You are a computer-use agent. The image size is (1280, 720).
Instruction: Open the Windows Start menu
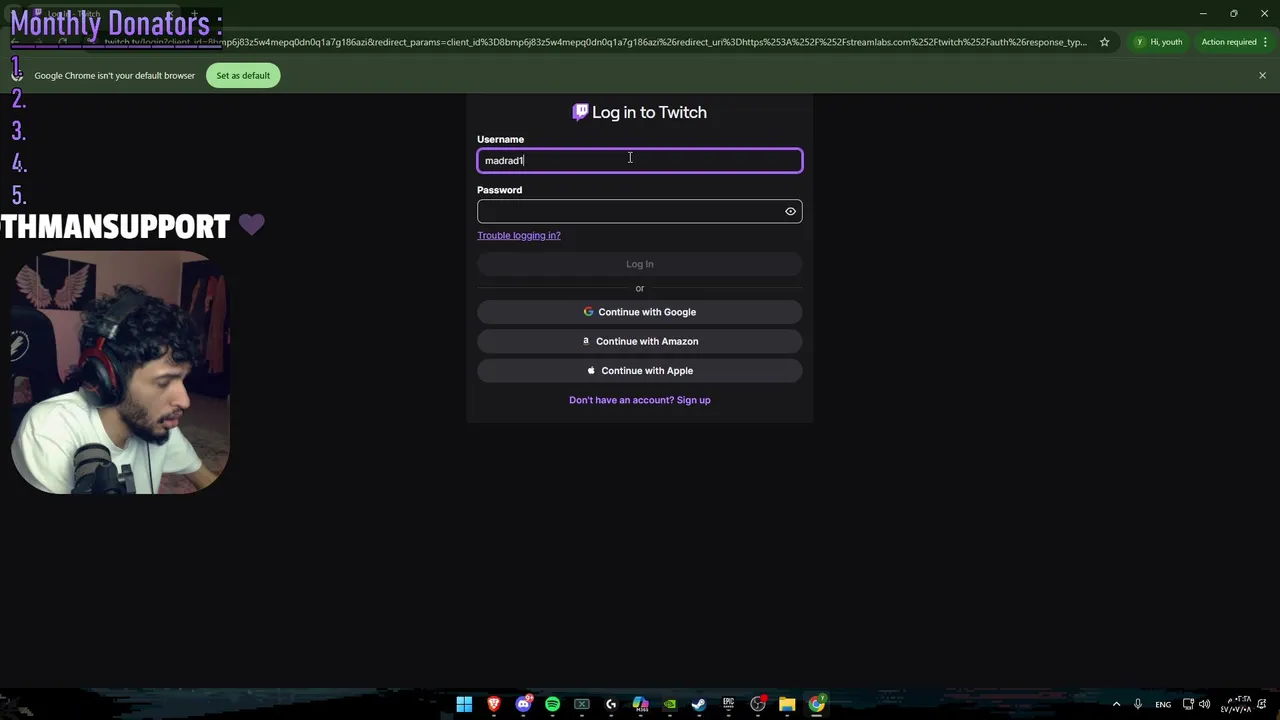point(464,704)
